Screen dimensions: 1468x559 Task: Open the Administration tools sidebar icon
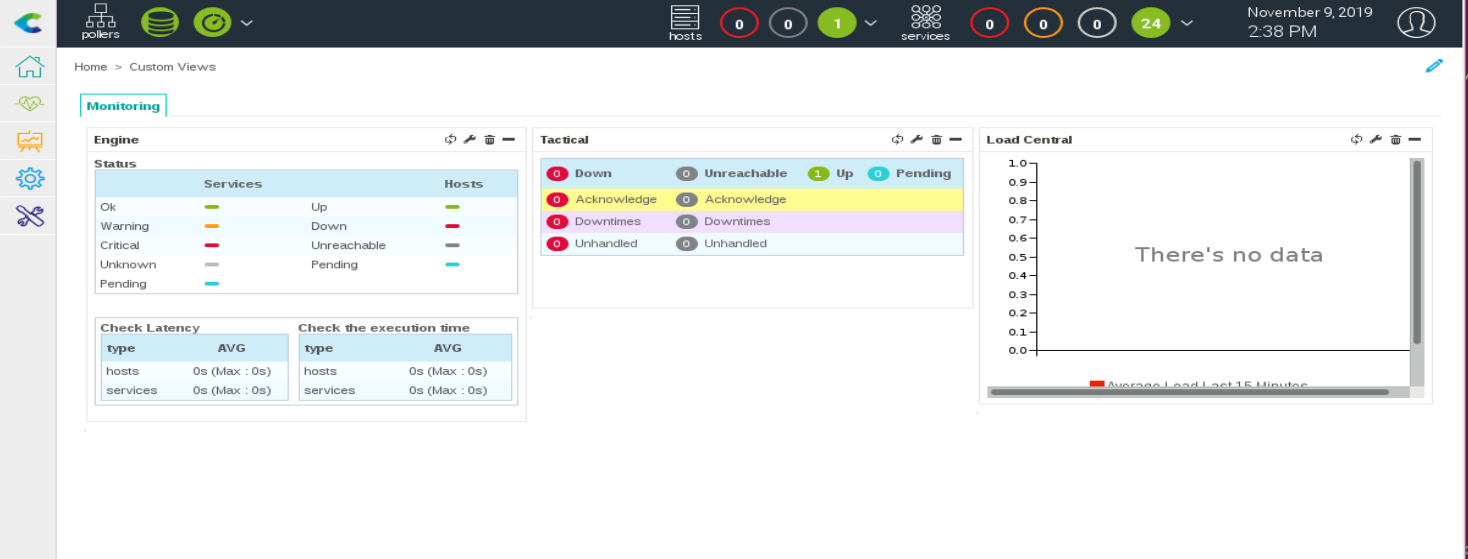click(29, 215)
